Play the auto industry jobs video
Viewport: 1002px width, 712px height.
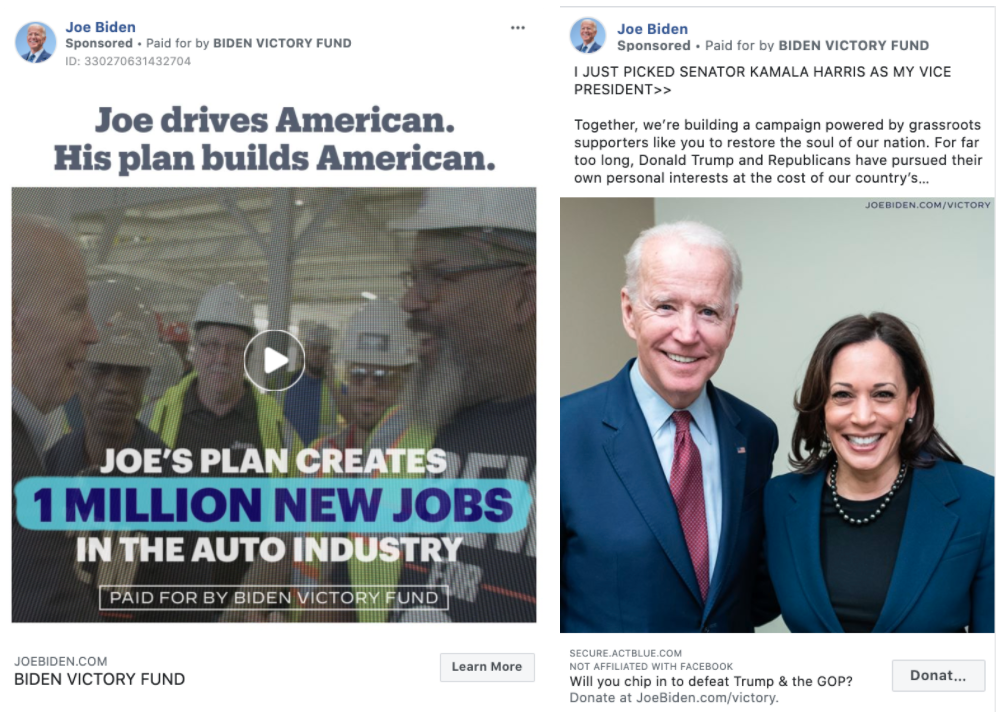click(274, 360)
